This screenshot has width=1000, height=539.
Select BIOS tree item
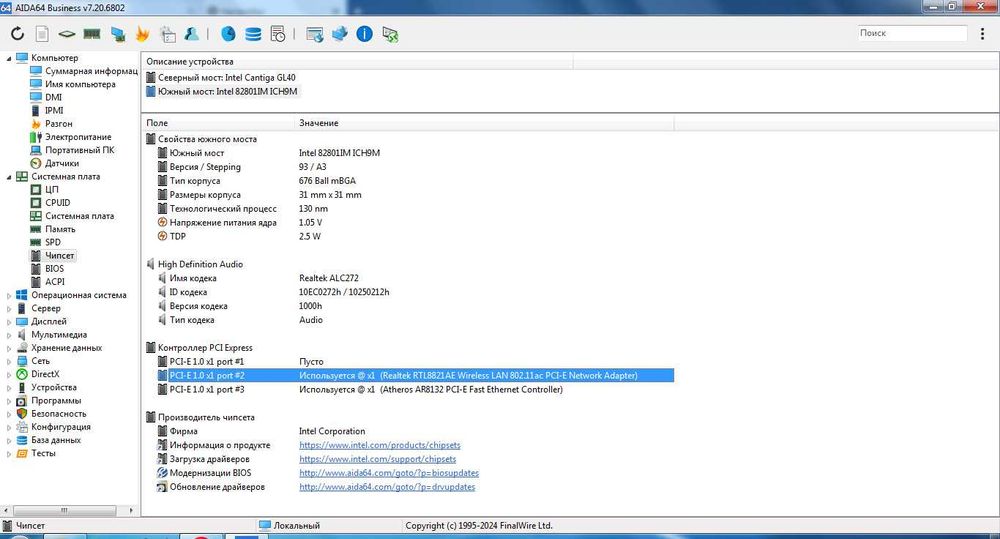47,269
